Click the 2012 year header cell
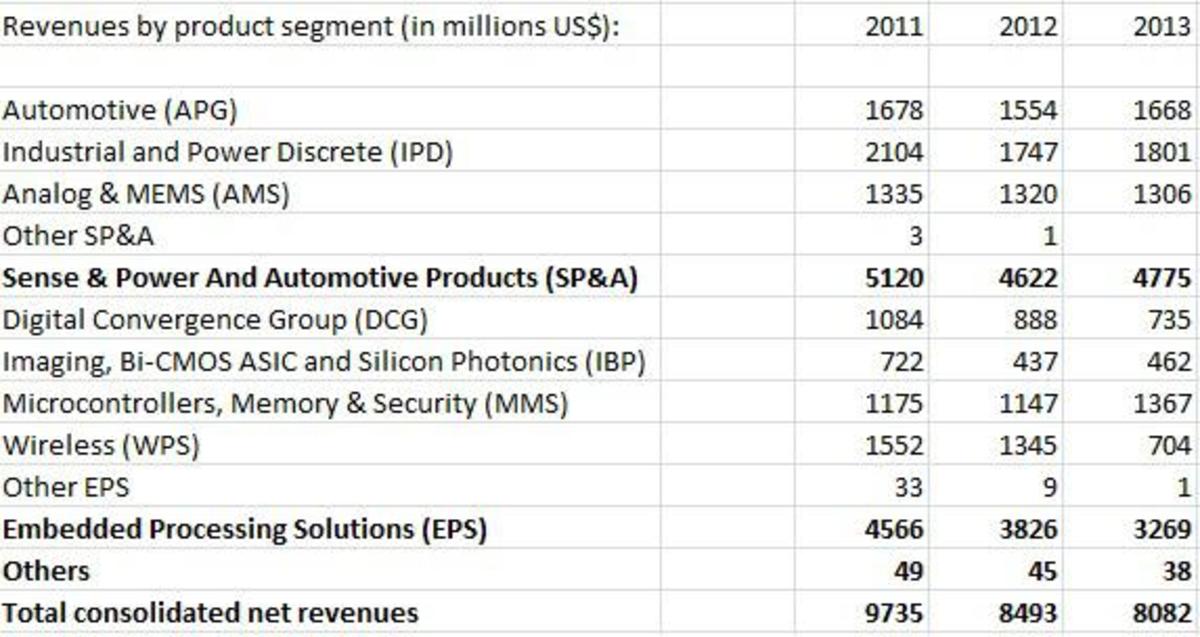The width and height of the screenshot is (1200, 637). [1028, 27]
